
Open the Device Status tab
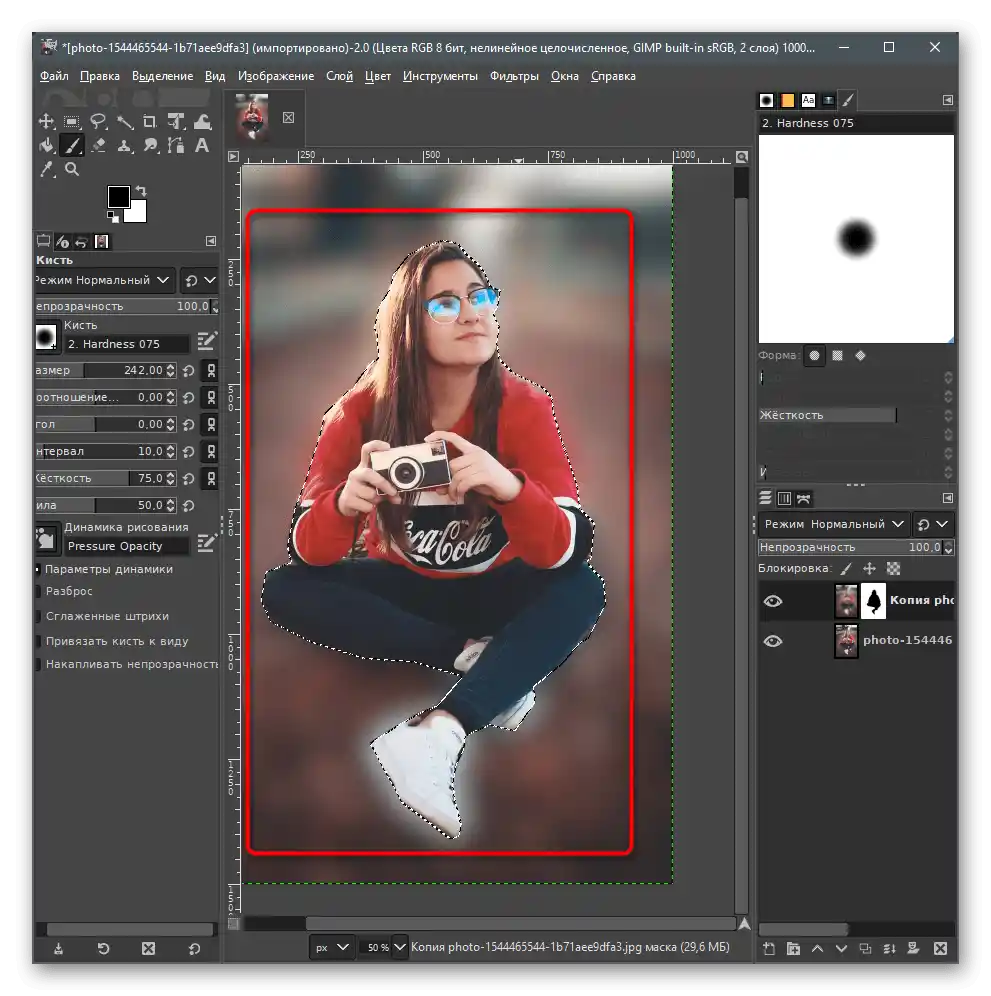coord(62,241)
